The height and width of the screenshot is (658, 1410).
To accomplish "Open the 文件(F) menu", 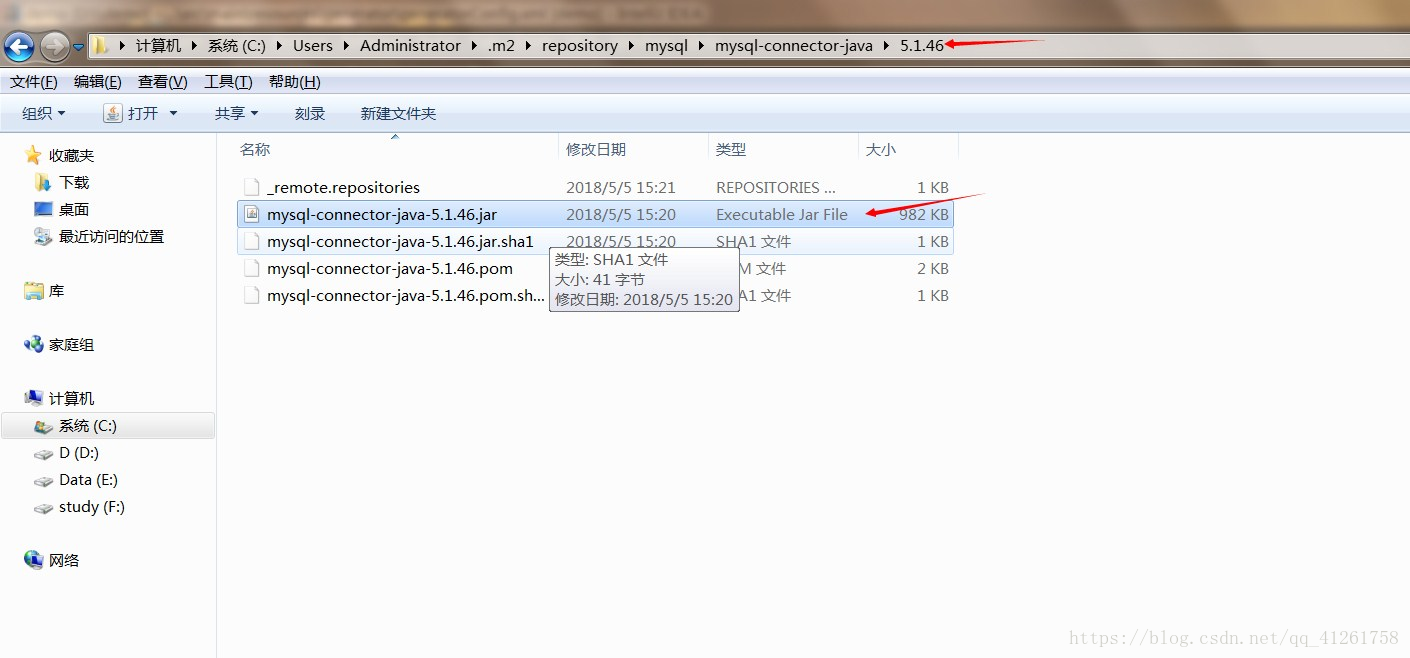I will coord(34,82).
